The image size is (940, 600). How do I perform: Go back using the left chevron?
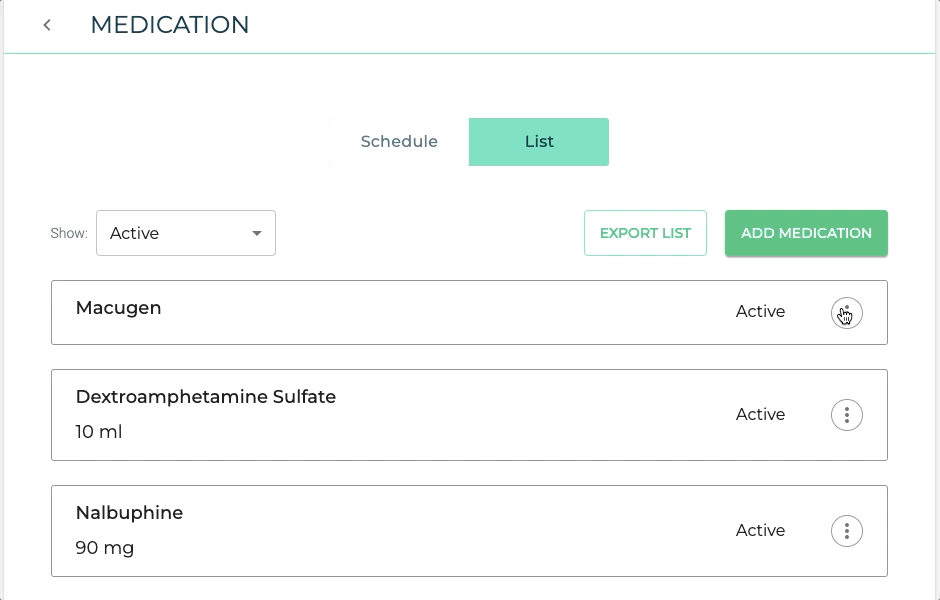[x=47, y=25]
